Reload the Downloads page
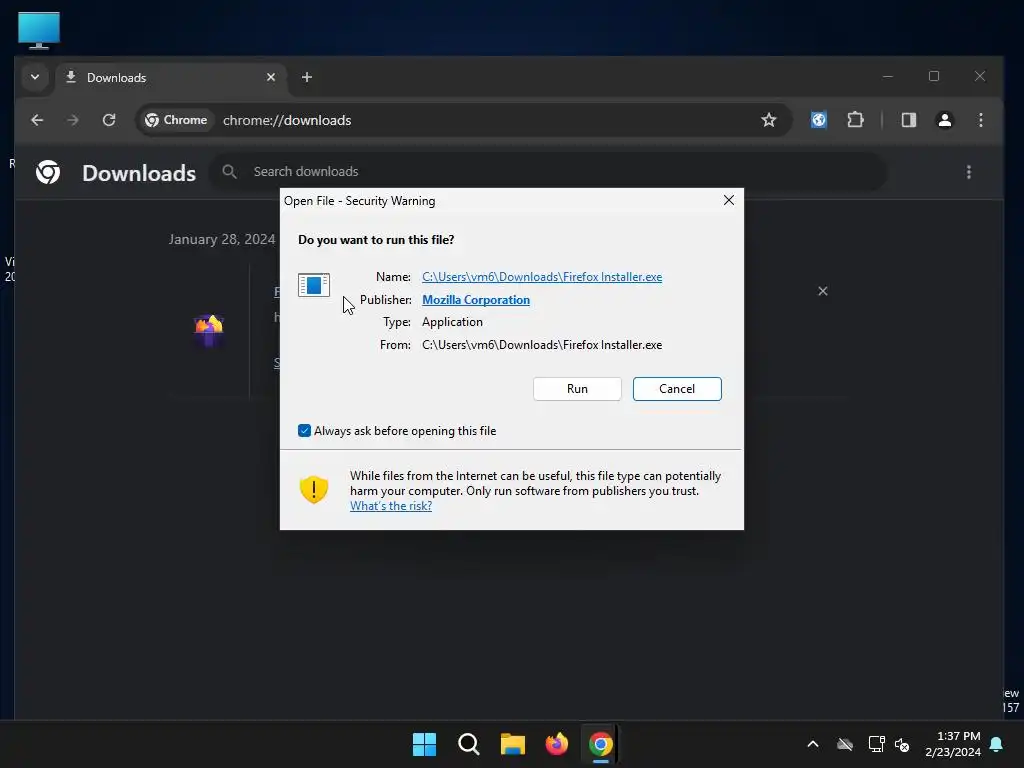 coord(108,120)
